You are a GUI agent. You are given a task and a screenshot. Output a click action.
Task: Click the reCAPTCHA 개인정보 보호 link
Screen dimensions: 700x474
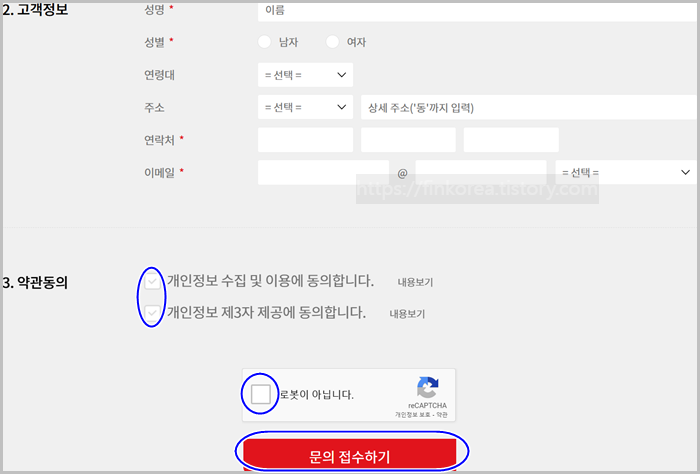point(412,415)
